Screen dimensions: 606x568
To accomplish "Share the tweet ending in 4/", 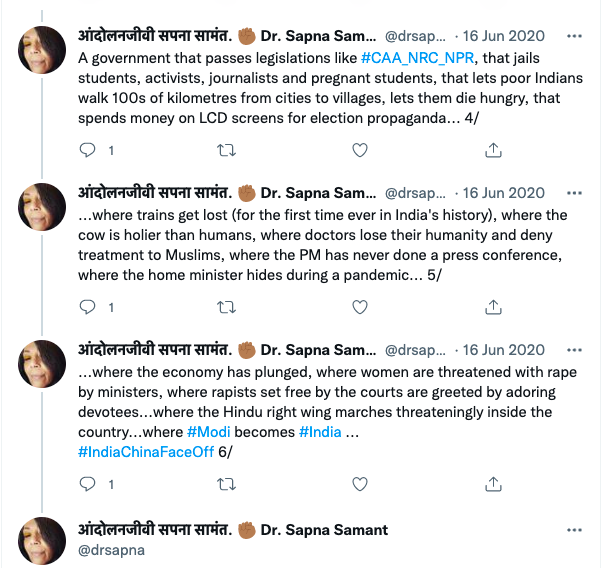I will tap(493, 150).
